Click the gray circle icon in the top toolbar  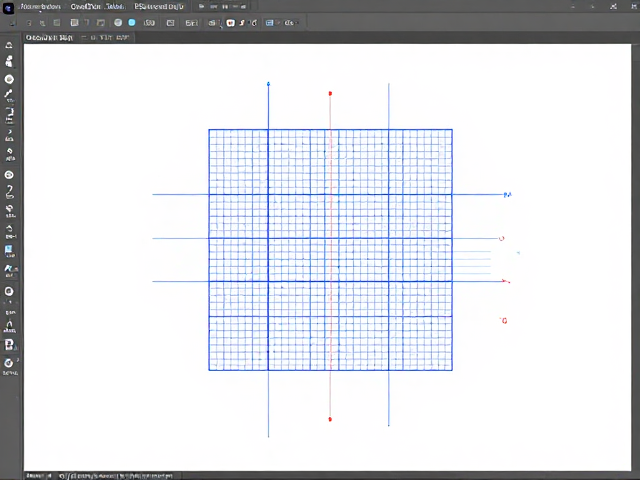click(x=118, y=23)
